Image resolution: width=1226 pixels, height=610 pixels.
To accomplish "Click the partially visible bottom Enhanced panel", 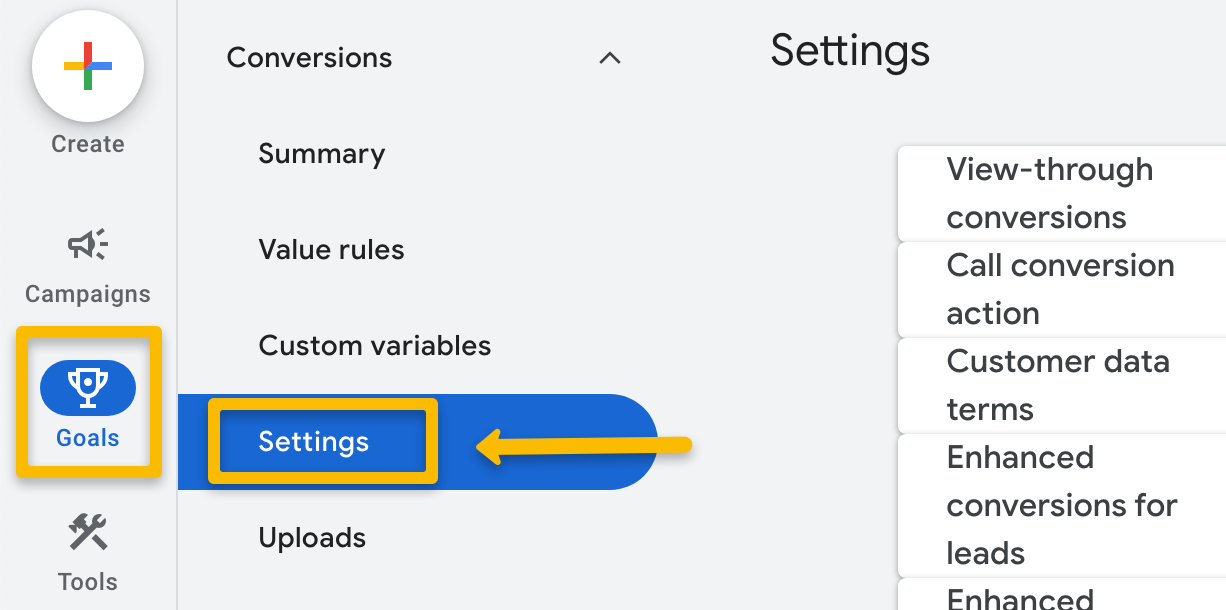I will pyautogui.click(x=1020, y=598).
